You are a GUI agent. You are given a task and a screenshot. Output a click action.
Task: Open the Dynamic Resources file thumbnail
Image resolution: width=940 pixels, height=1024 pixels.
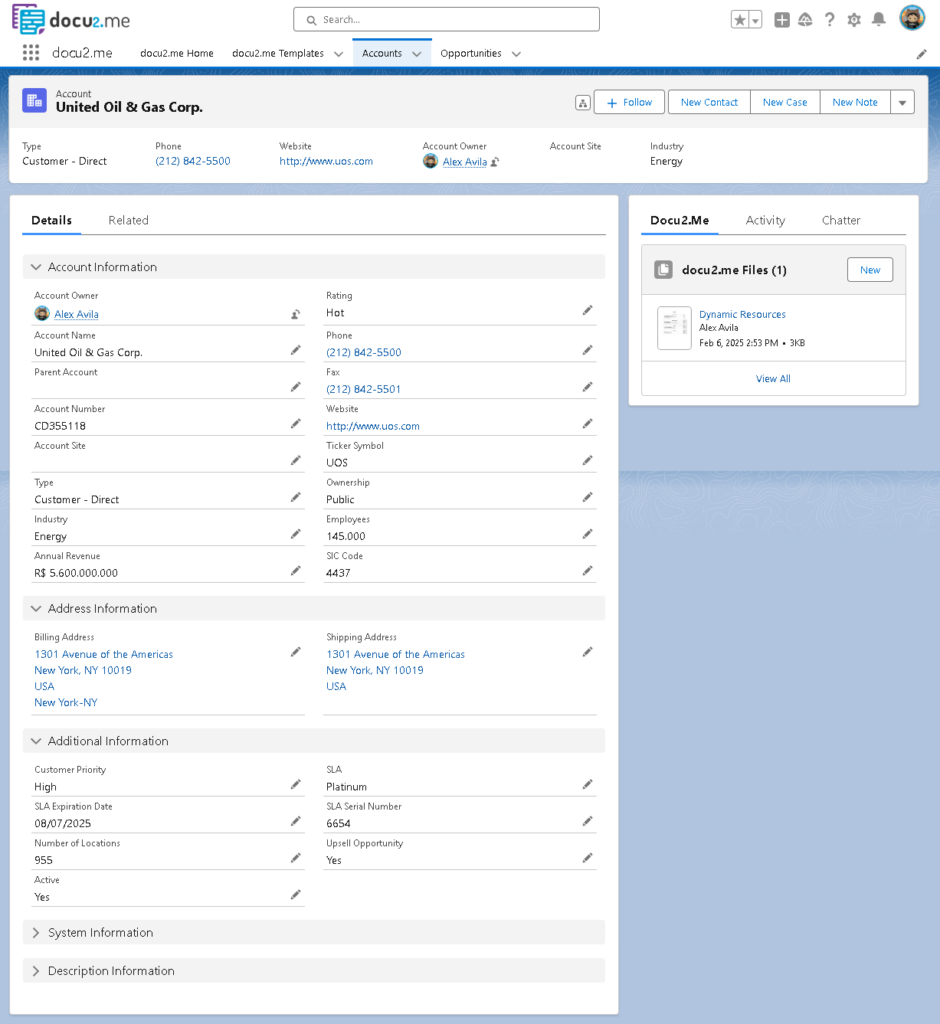674,328
